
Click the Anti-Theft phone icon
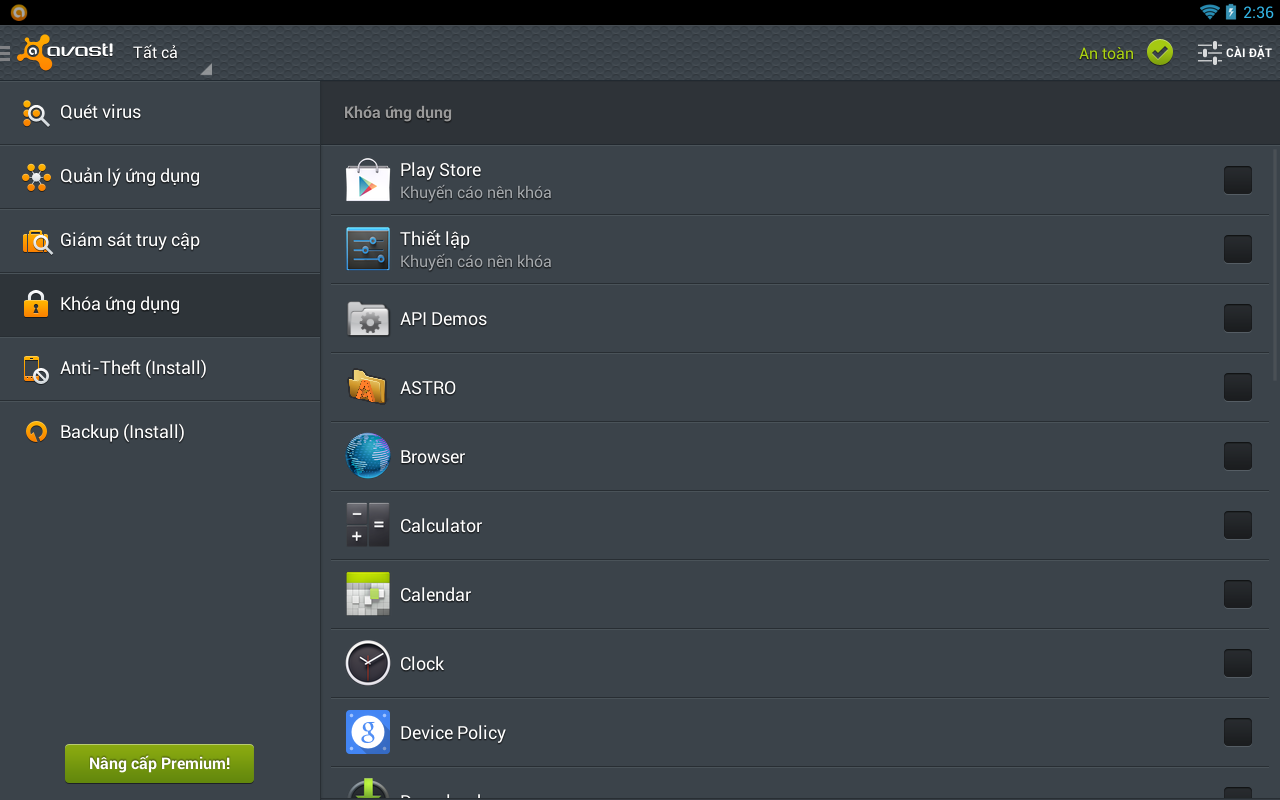tap(36, 369)
